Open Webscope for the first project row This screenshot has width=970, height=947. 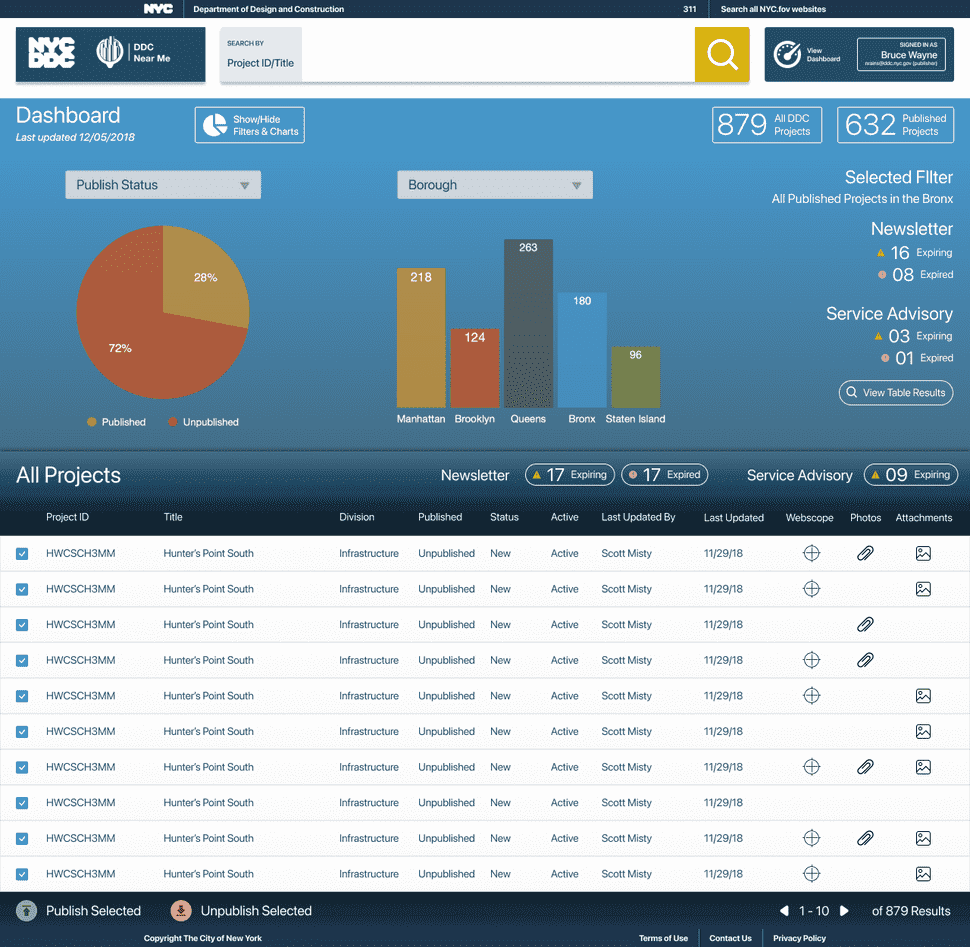click(811, 553)
